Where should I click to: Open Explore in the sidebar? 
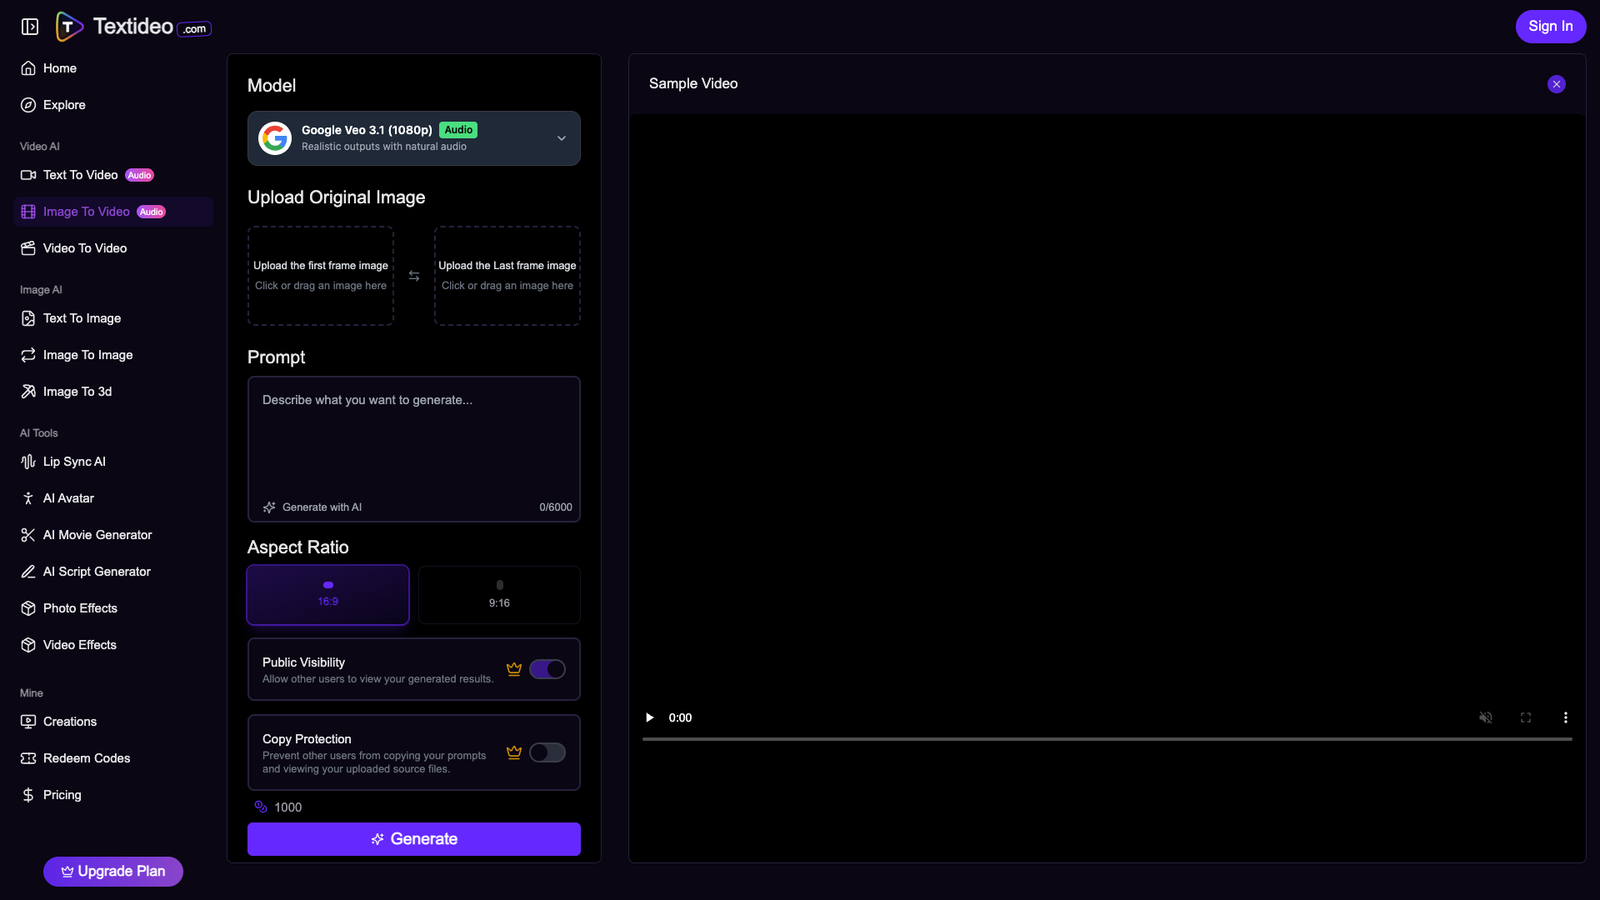(113, 105)
